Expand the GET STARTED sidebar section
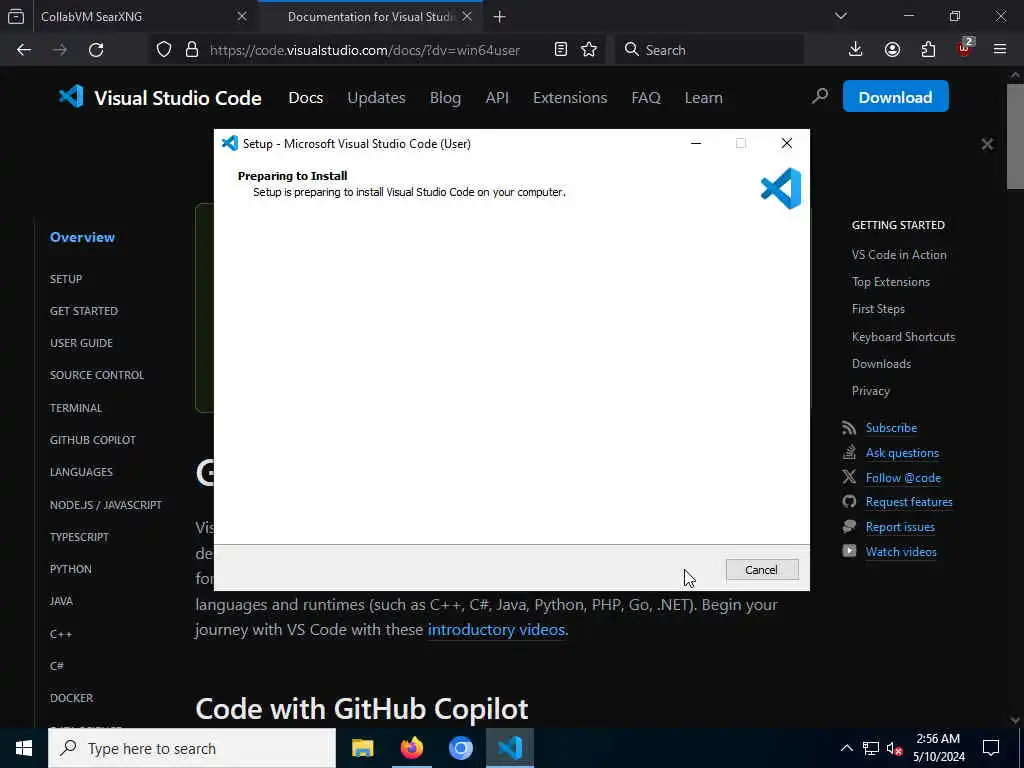This screenshot has height=768, width=1024. click(84, 311)
